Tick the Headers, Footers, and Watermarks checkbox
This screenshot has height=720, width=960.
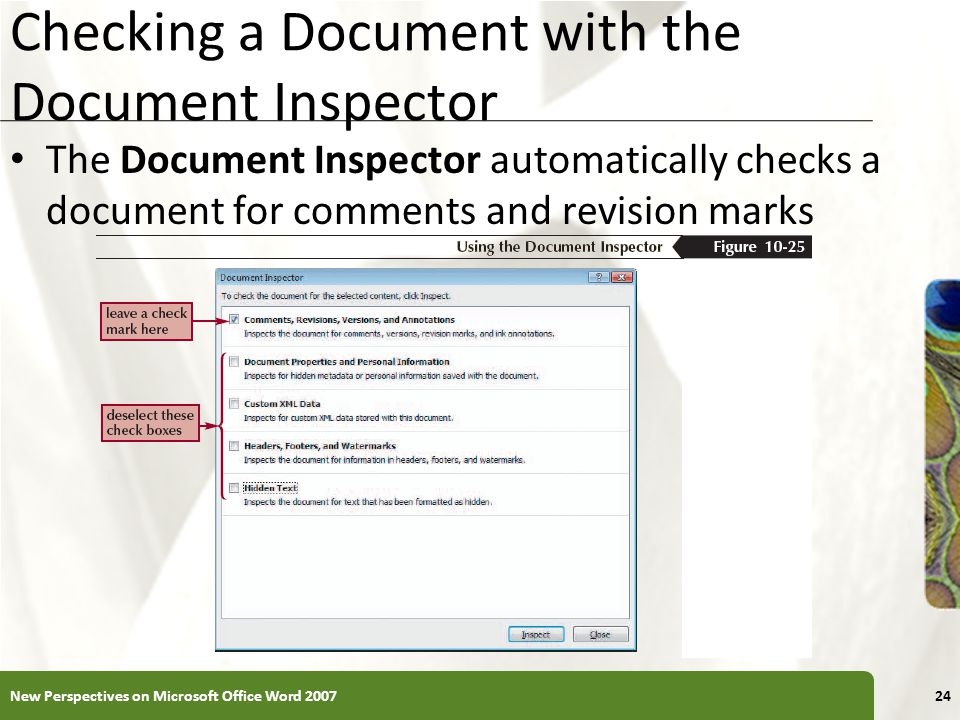(x=234, y=446)
